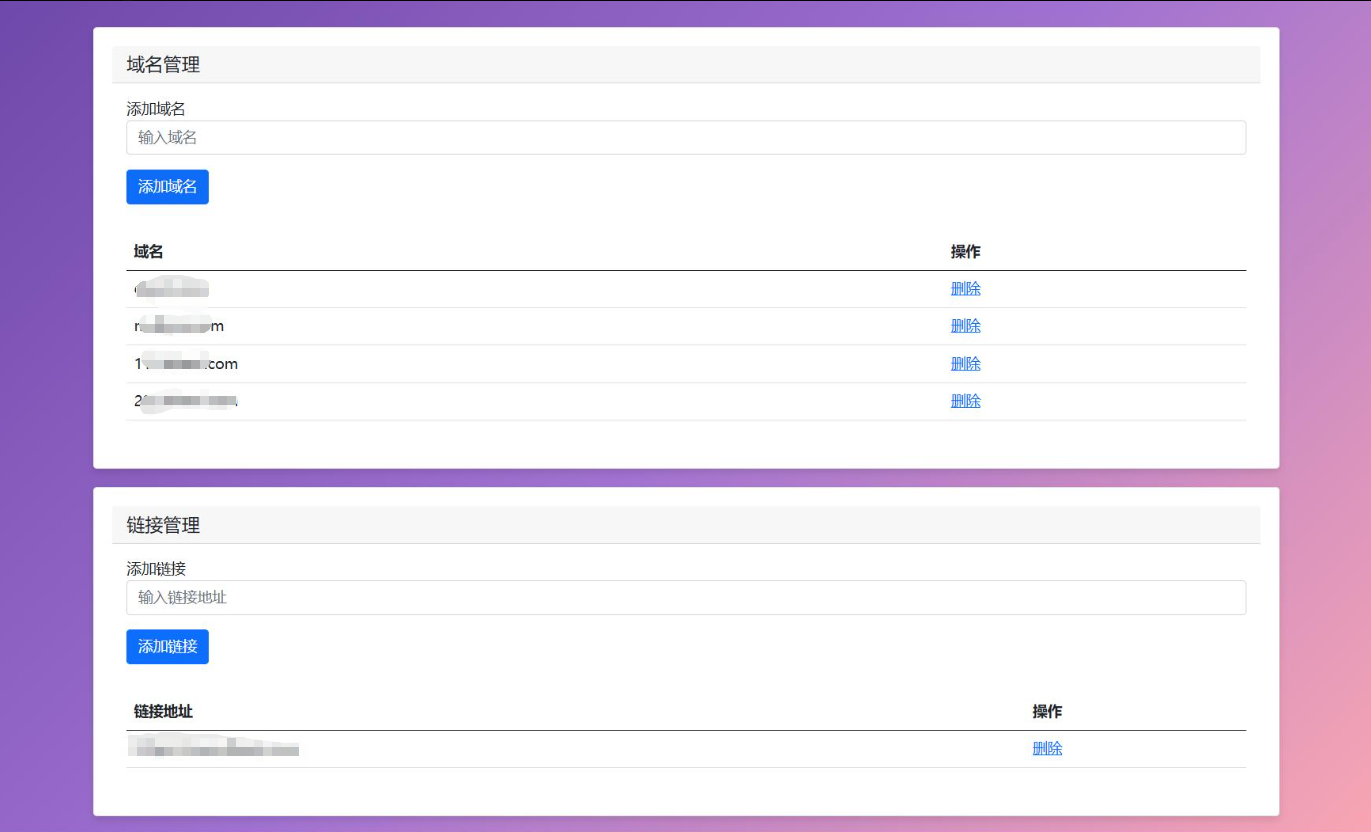Remove the third domain ending in .com
The height and width of the screenshot is (832, 1371).
[x=965, y=364]
